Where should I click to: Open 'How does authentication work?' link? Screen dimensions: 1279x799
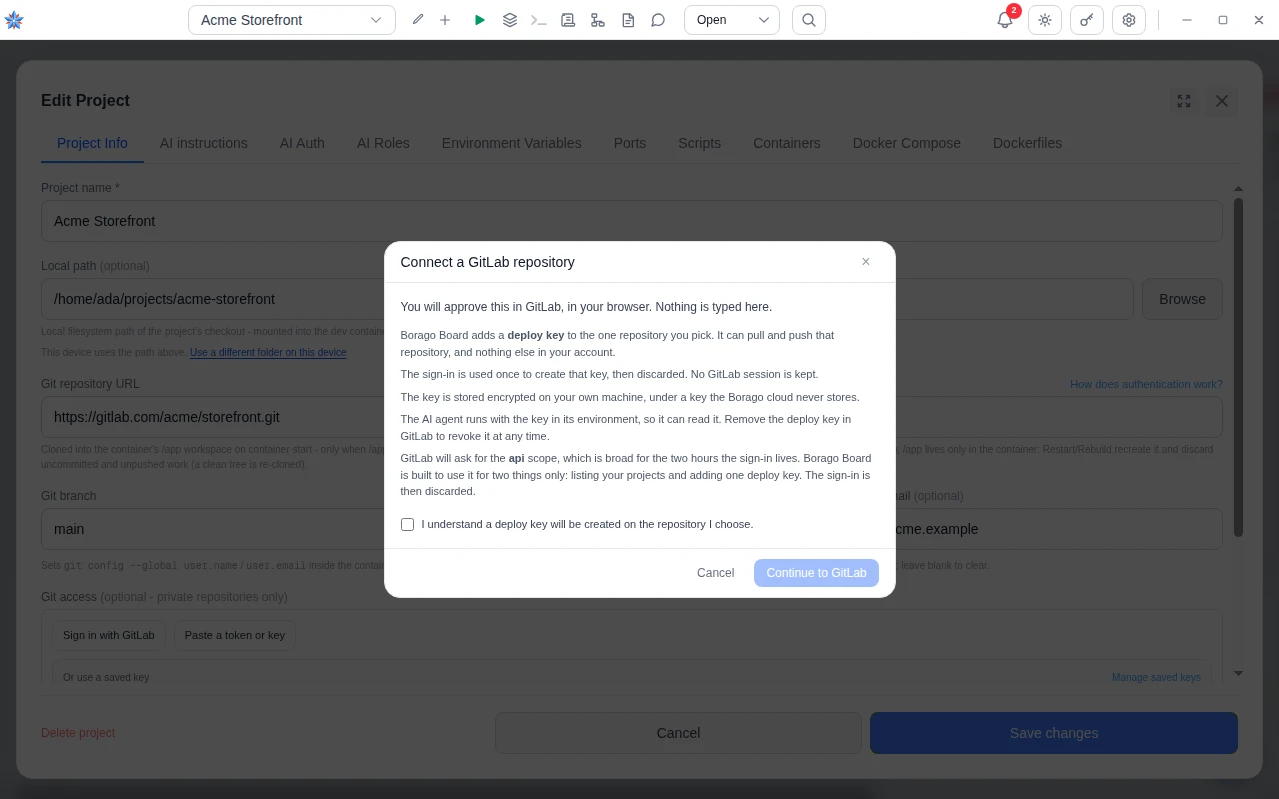[x=1146, y=384]
